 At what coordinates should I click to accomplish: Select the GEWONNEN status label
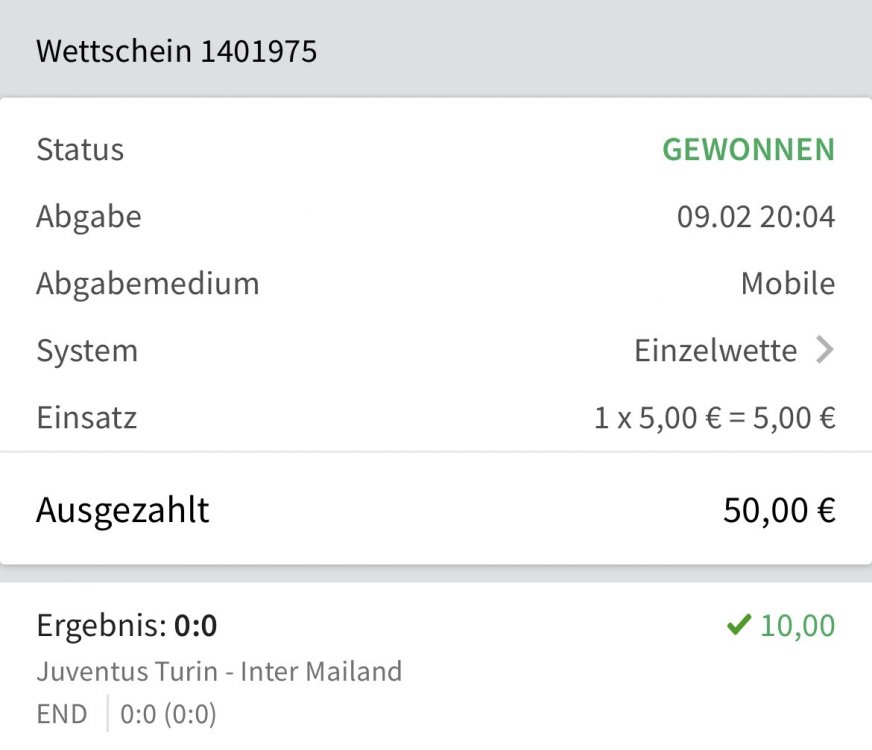click(749, 150)
